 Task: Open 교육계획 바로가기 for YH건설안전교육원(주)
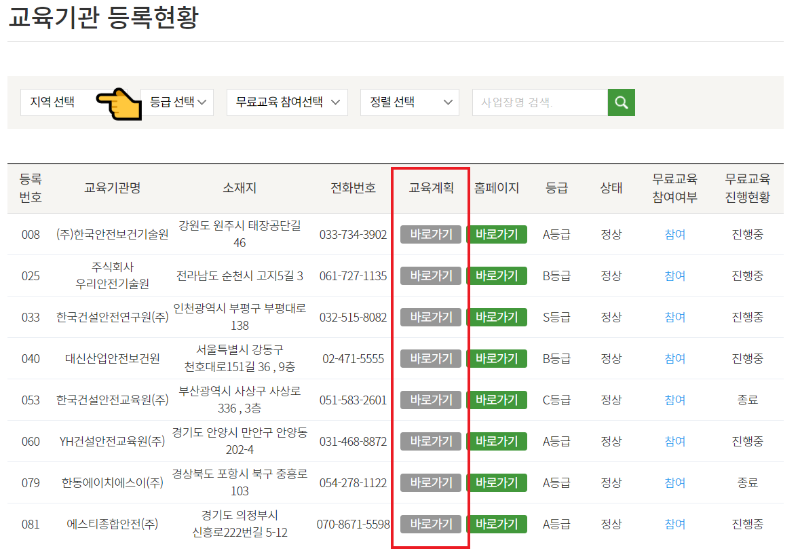click(431, 441)
